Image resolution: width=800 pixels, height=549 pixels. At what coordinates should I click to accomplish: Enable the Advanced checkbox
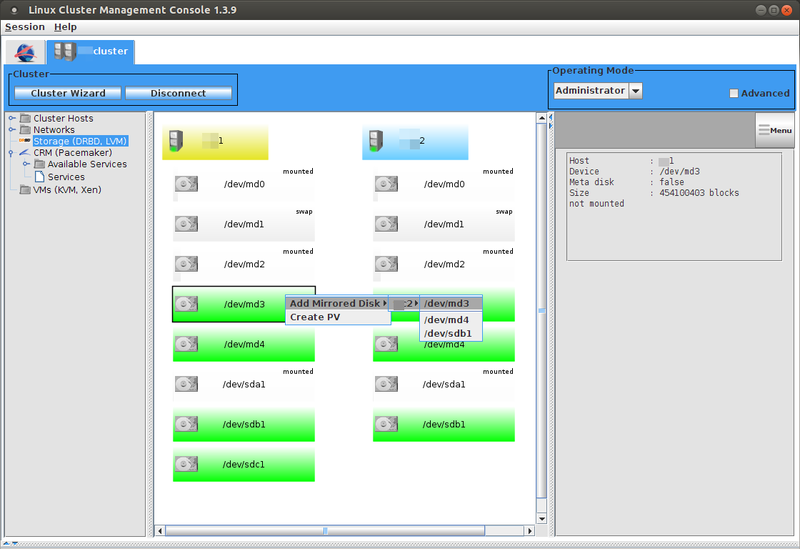point(734,93)
